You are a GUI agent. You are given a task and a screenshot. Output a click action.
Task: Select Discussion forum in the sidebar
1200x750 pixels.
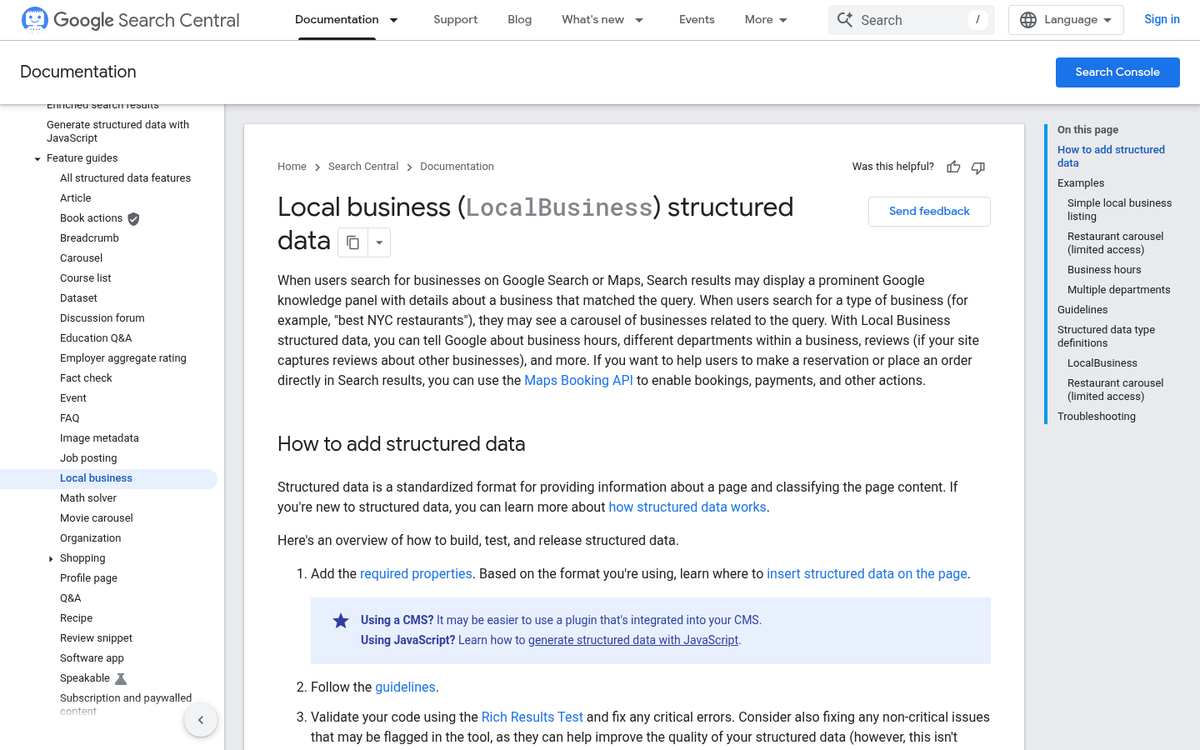pos(102,318)
